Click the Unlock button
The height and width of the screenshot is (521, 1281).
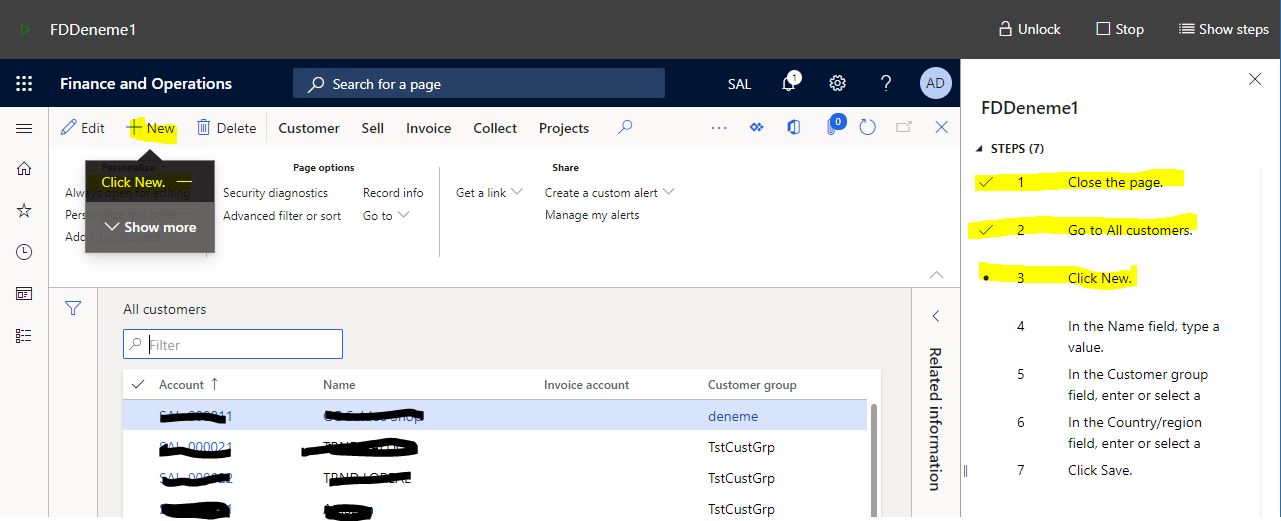click(1029, 29)
